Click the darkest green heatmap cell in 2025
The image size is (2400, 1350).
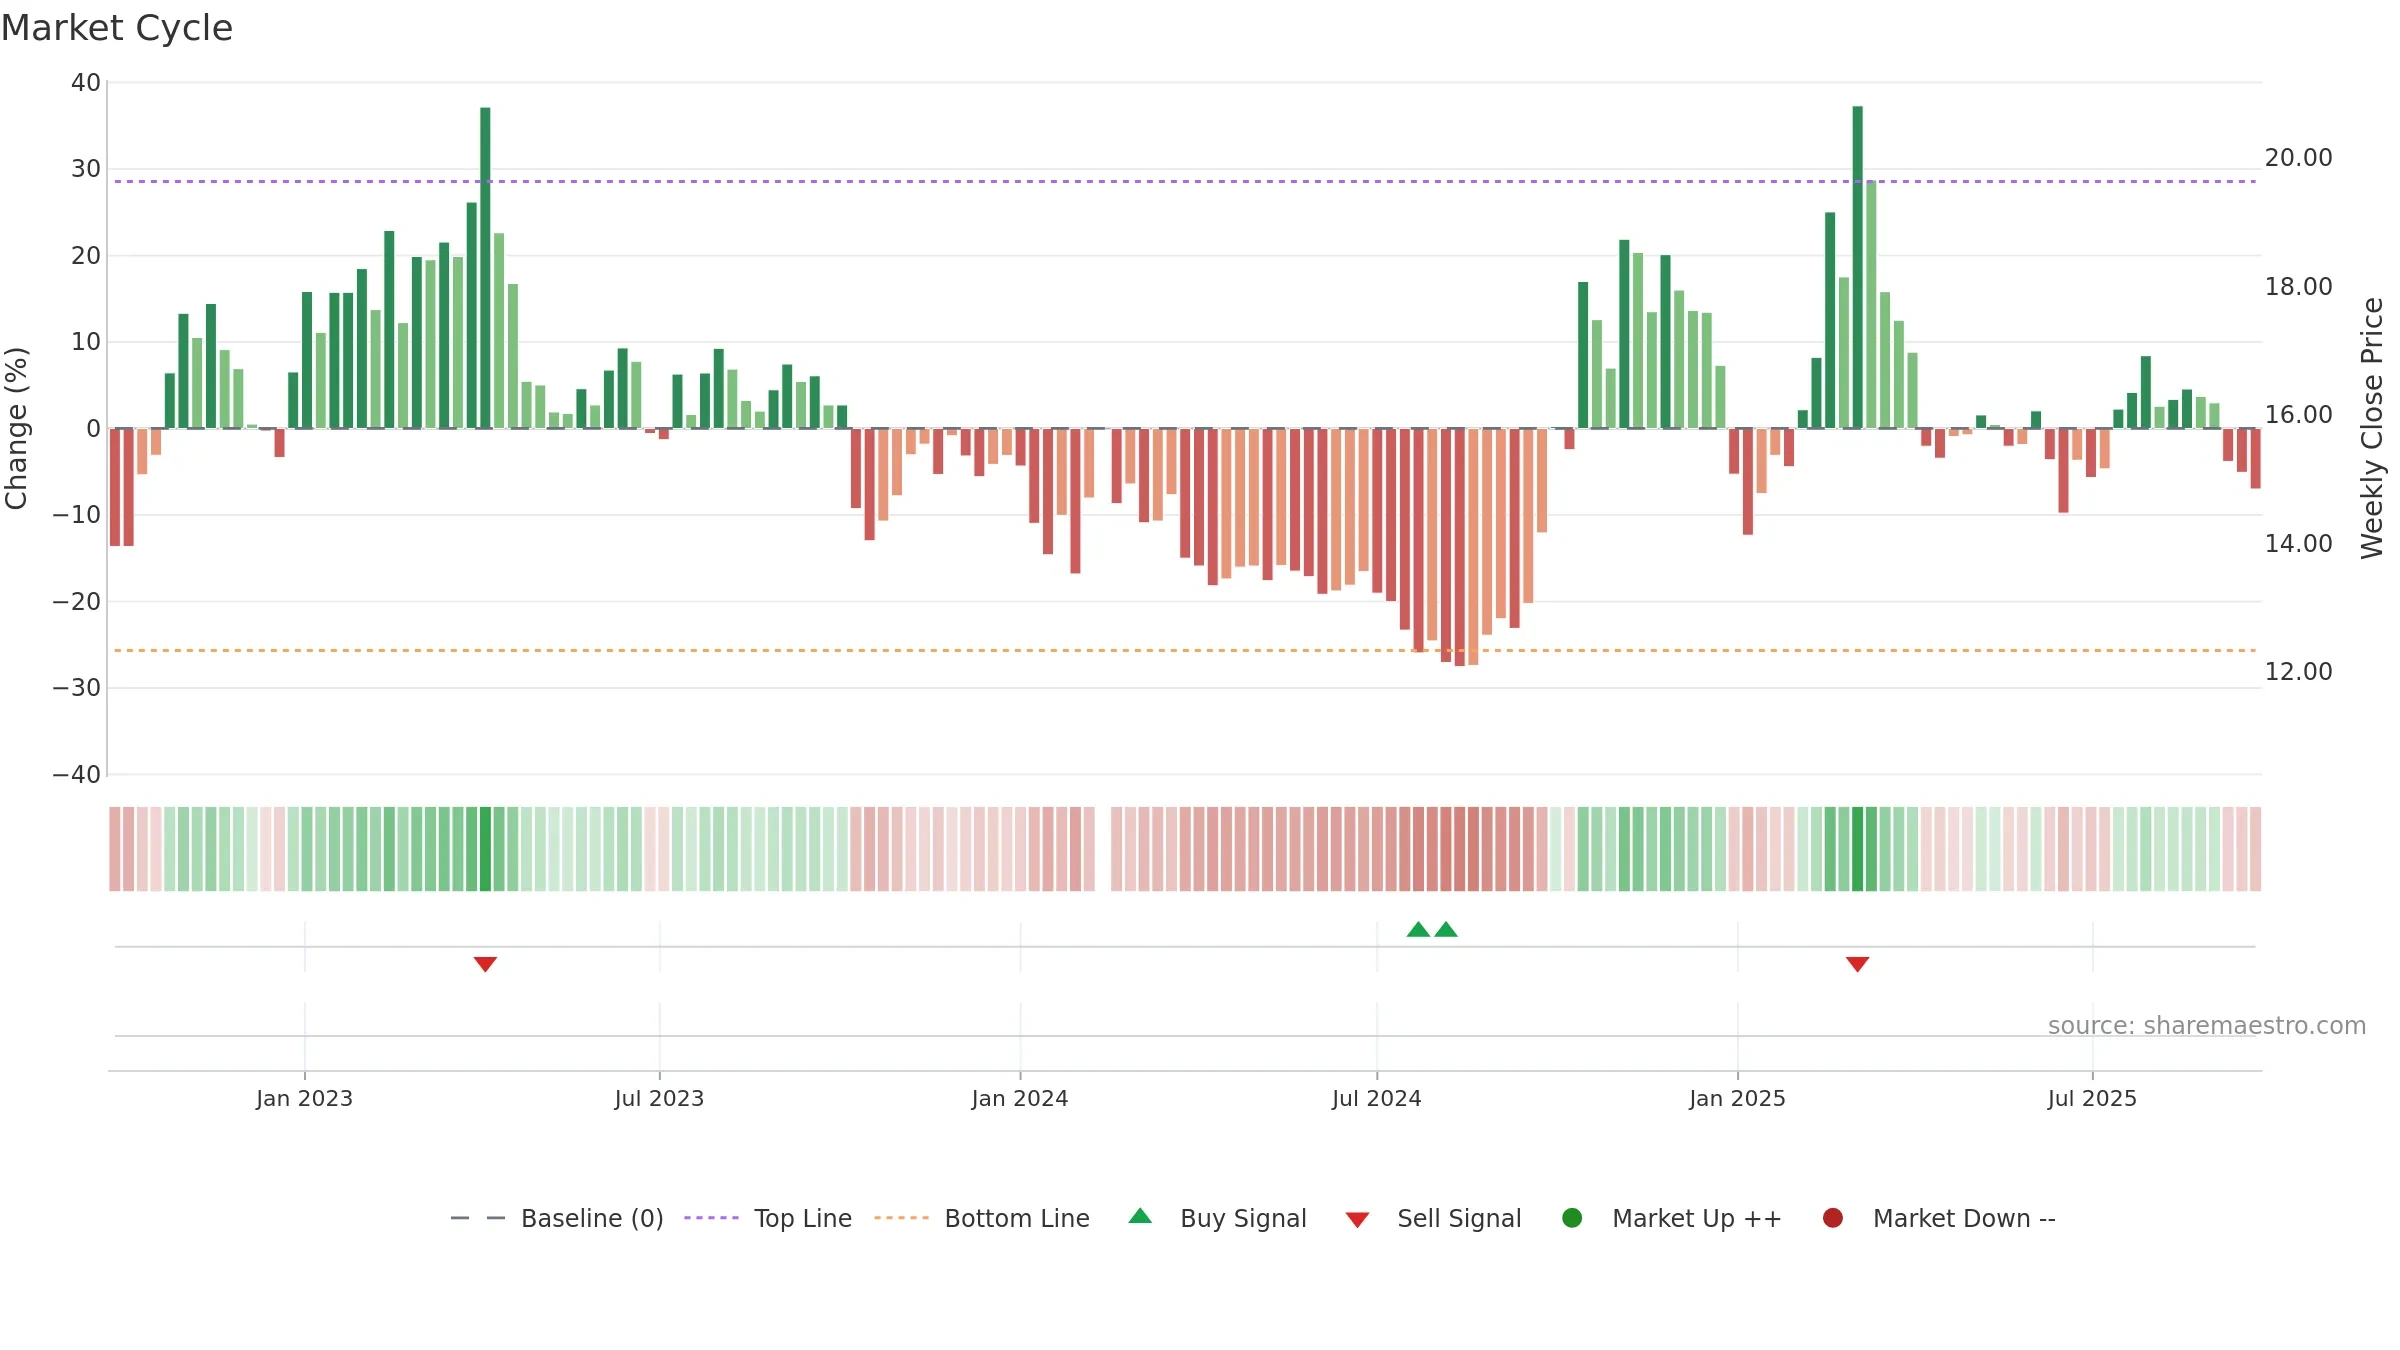(x=1858, y=849)
